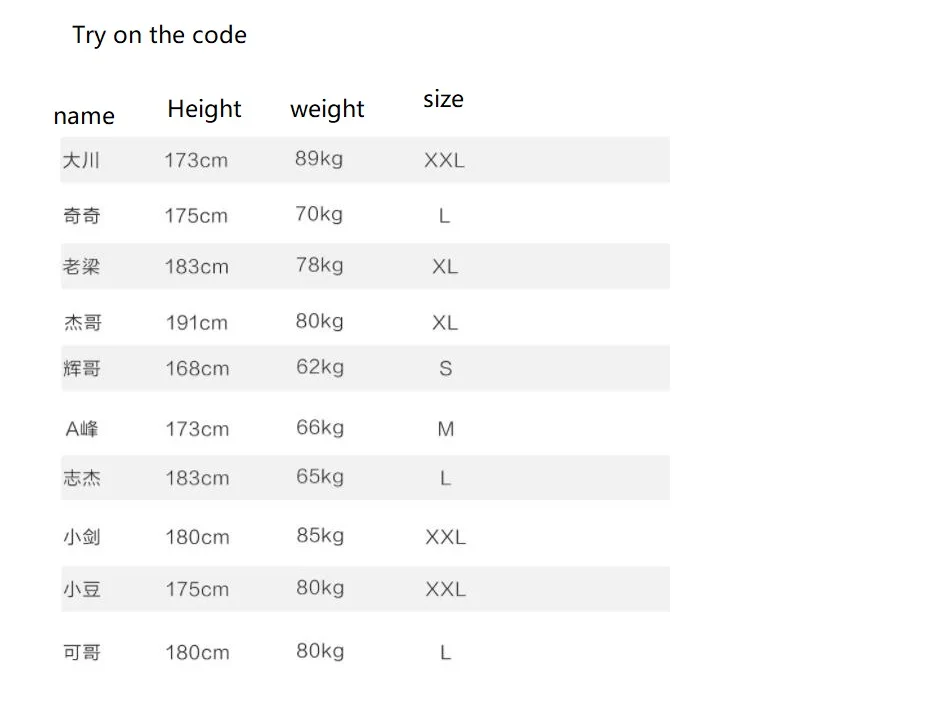Click the name 小剑
Screen dimensions: 945x711
point(82,537)
